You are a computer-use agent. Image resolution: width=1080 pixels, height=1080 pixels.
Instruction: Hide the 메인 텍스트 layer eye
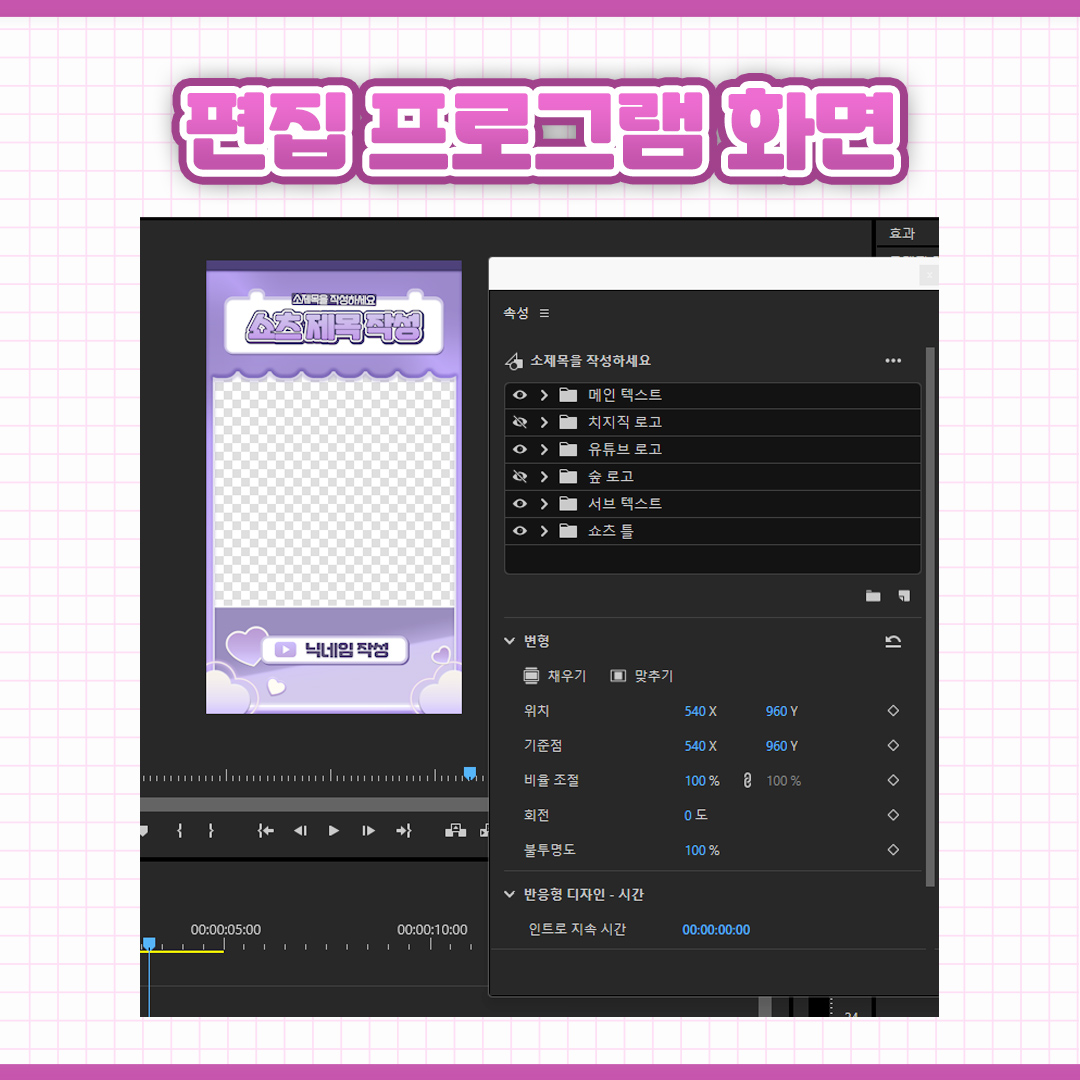tap(520, 395)
